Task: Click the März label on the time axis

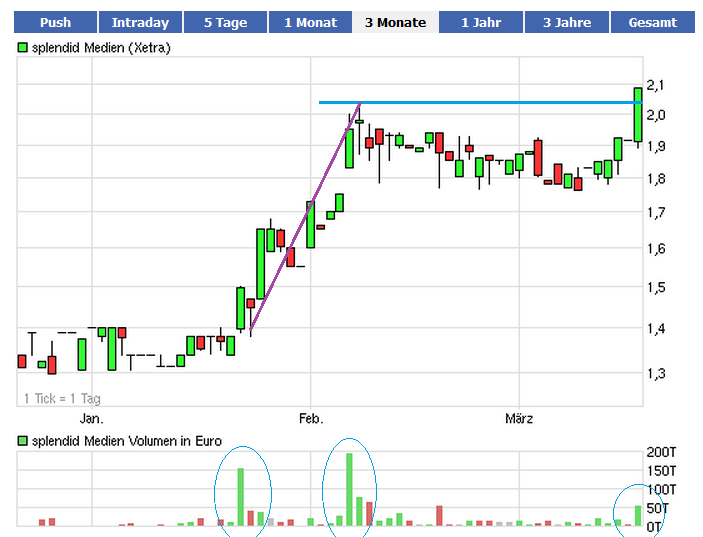Action: 519,419
